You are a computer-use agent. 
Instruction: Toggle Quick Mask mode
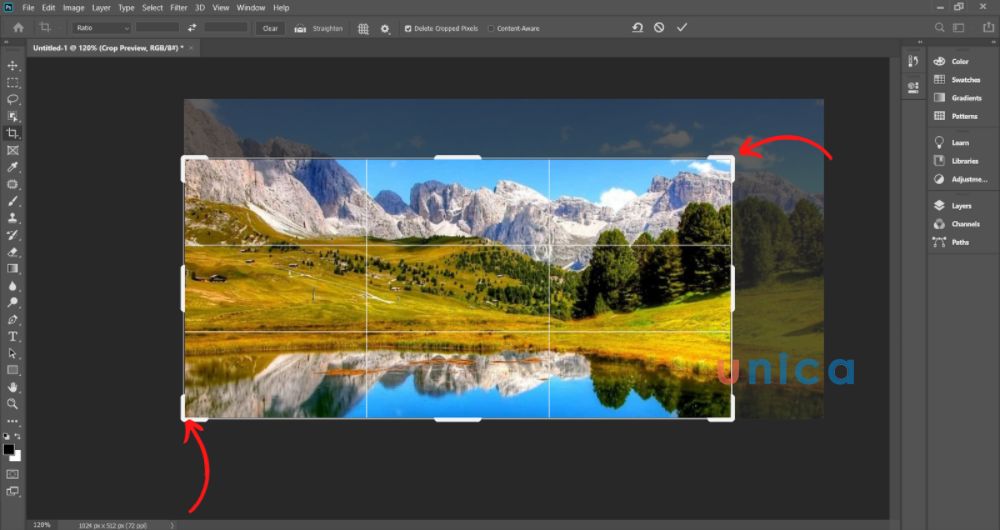(12, 475)
